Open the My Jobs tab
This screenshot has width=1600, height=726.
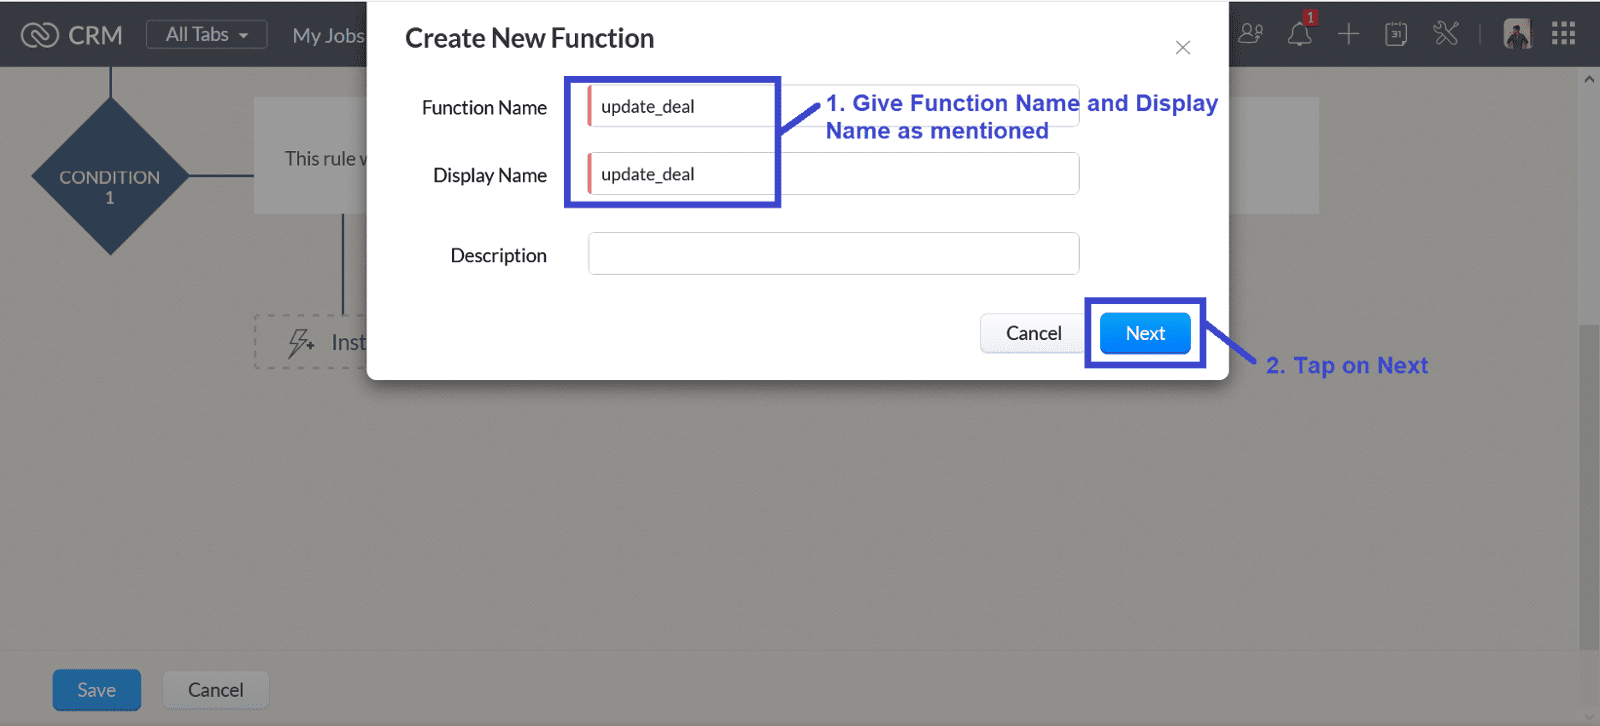tap(328, 35)
